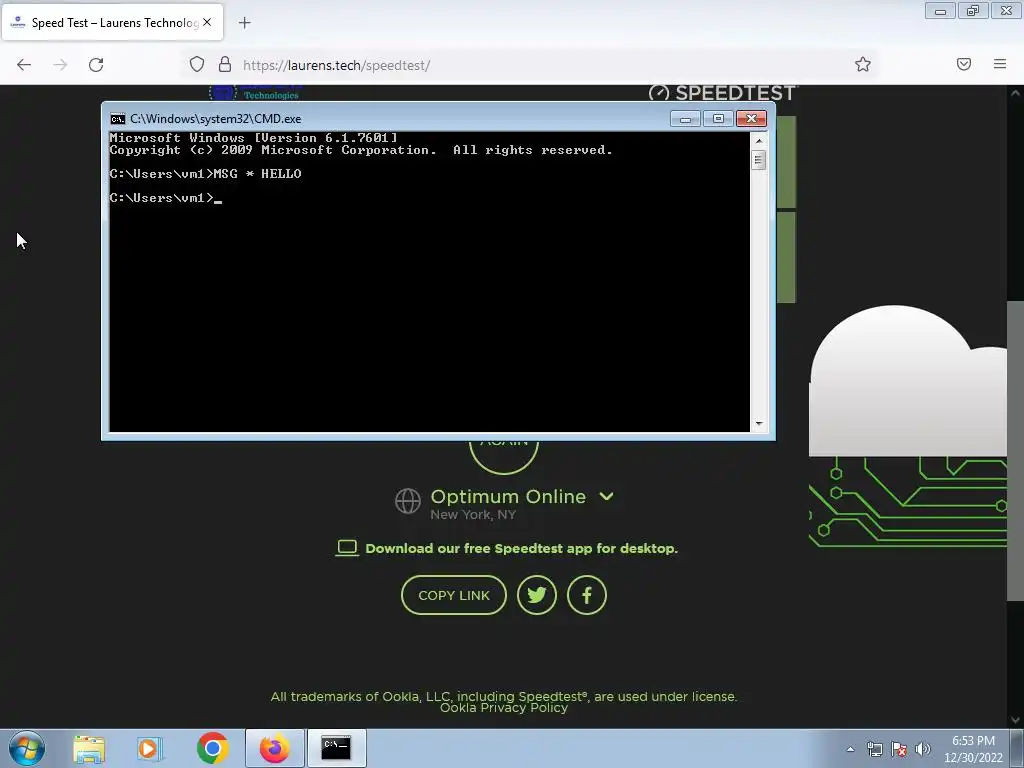Image resolution: width=1024 pixels, height=768 pixels.
Task: Restore down the Firefox window
Action: click(x=973, y=10)
